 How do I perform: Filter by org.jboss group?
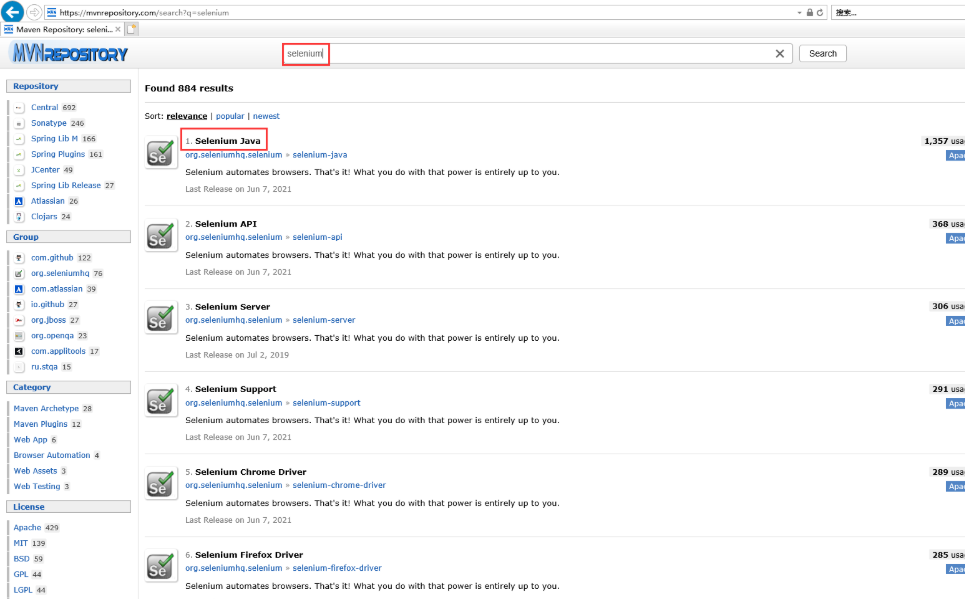(x=49, y=320)
